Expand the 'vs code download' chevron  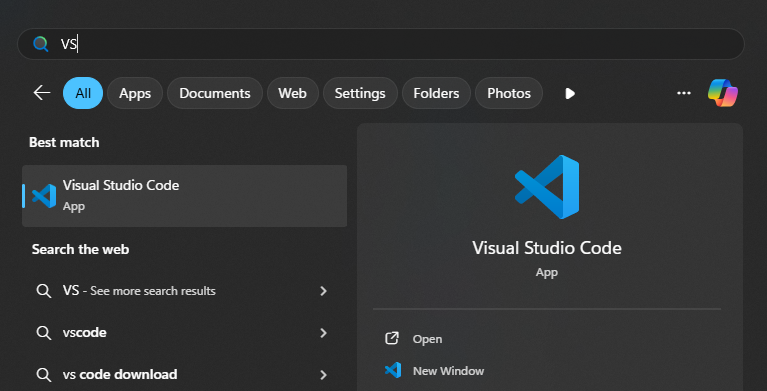tap(323, 375)
